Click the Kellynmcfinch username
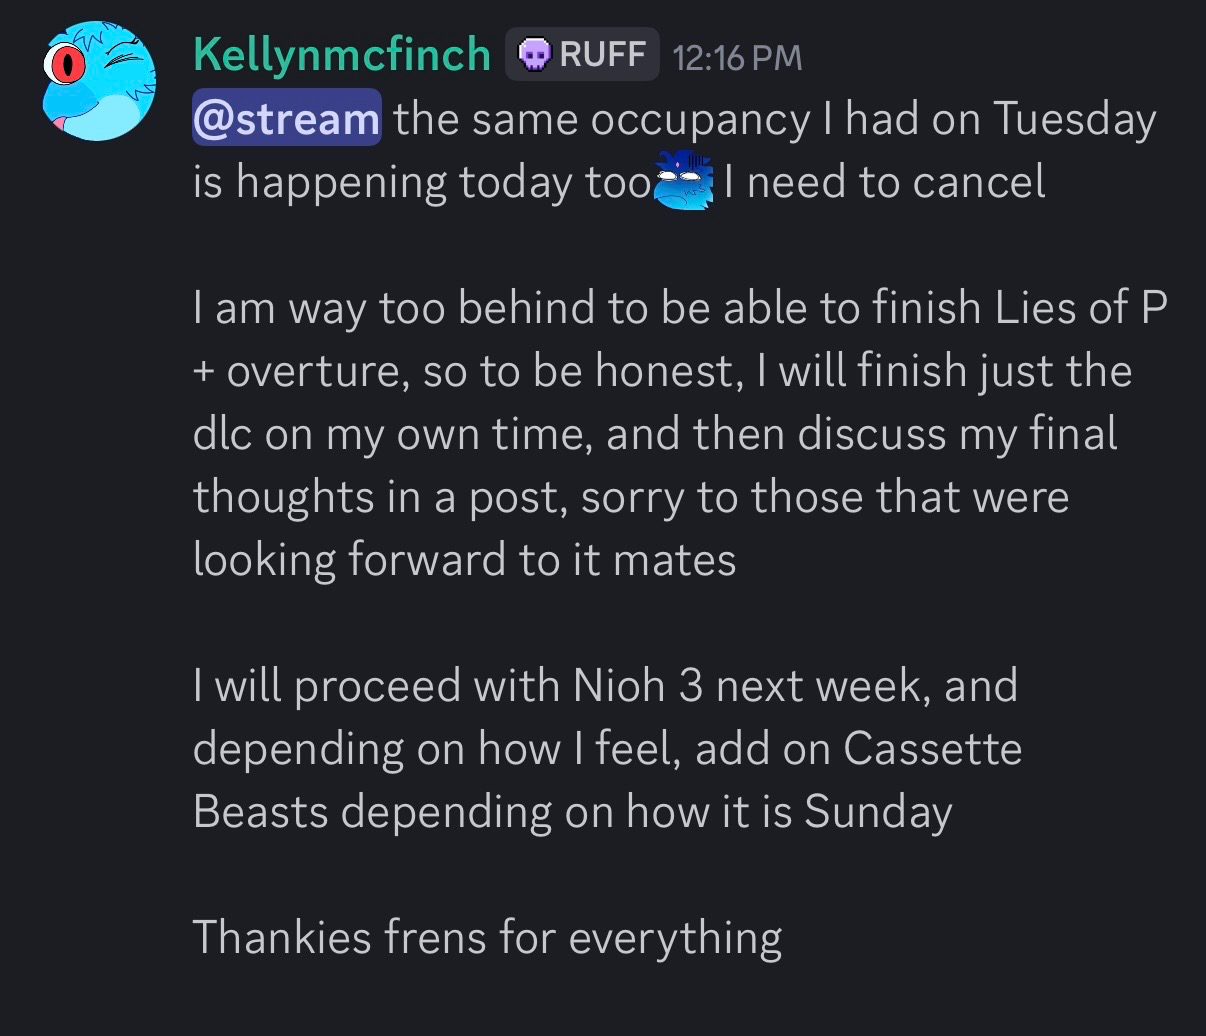Image resolution: width=1206 pixels, height=1036 pixels. click(x=341, y=54)
